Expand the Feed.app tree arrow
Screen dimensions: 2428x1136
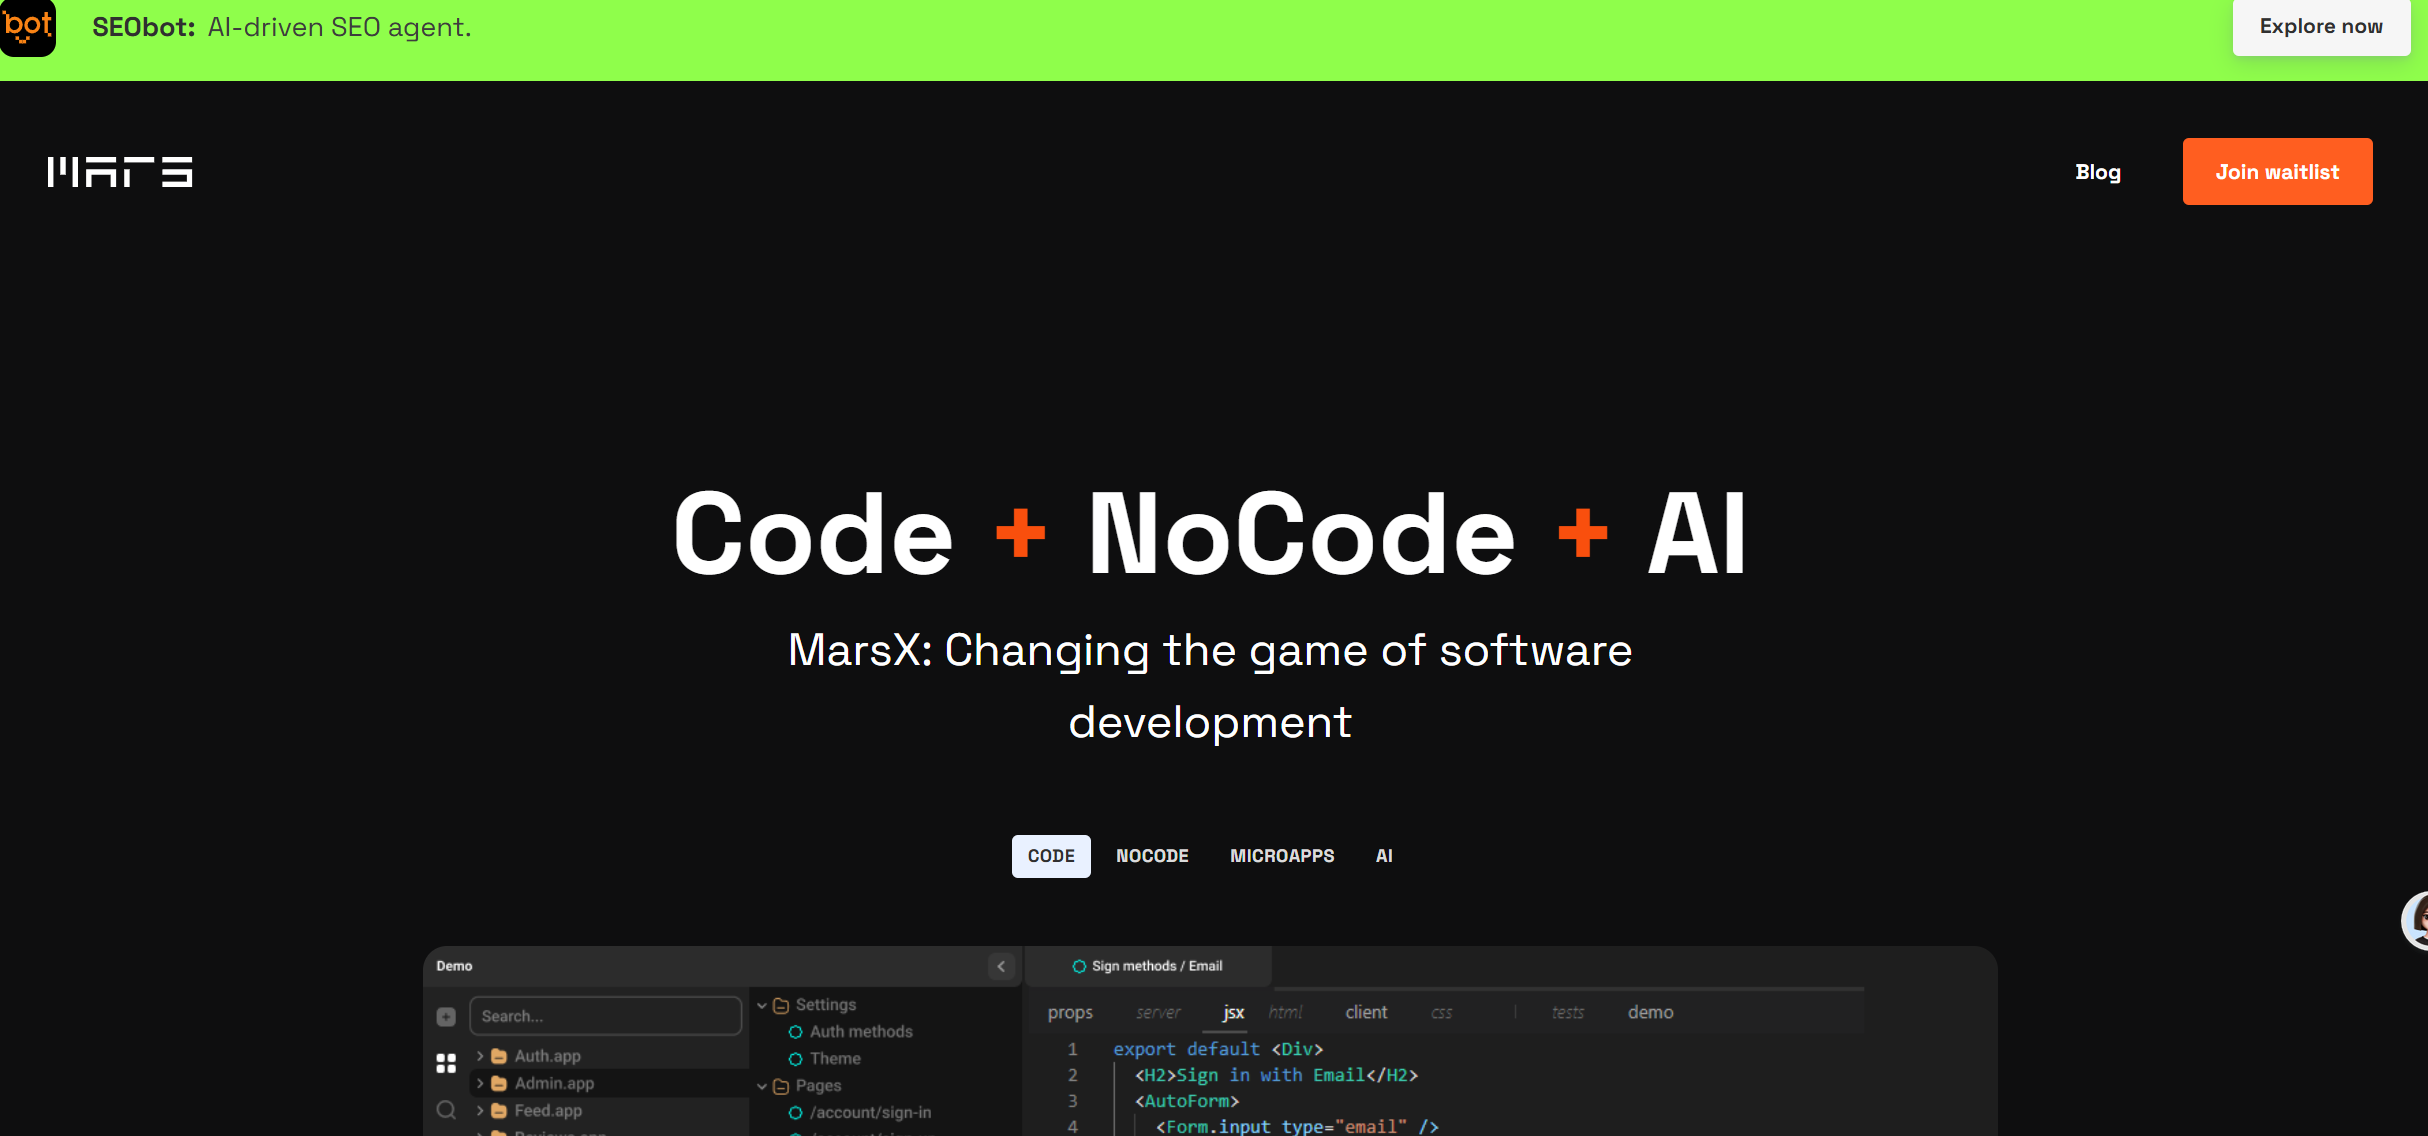coord(480,1111)
